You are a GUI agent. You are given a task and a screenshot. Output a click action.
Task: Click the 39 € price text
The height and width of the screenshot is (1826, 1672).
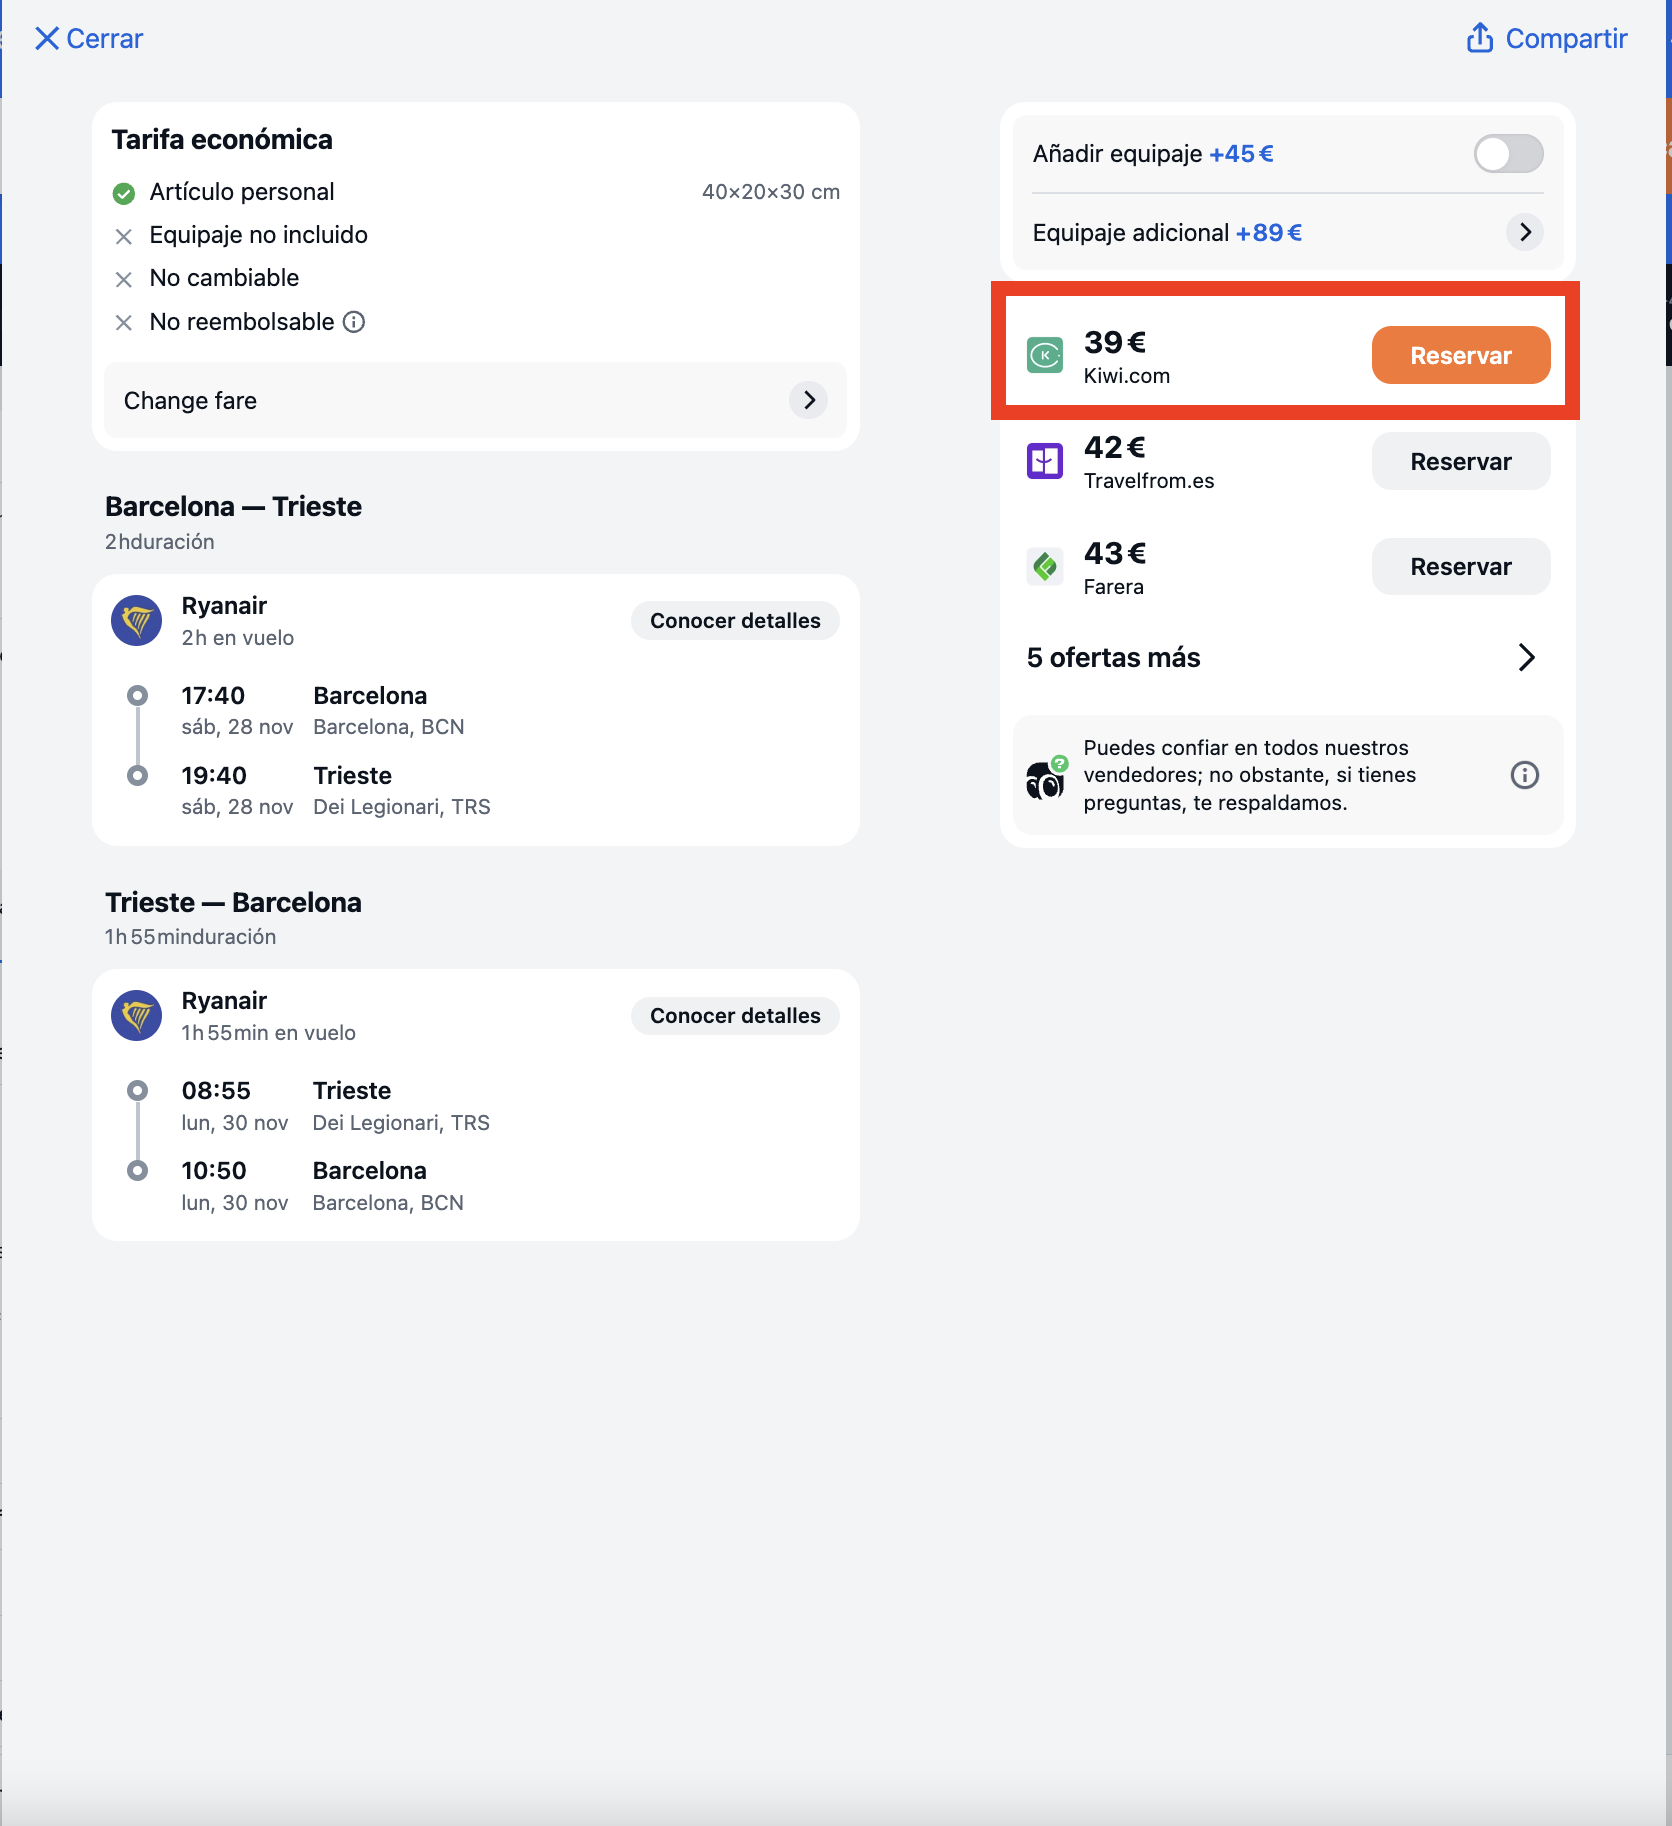[x=1115, y=342]
